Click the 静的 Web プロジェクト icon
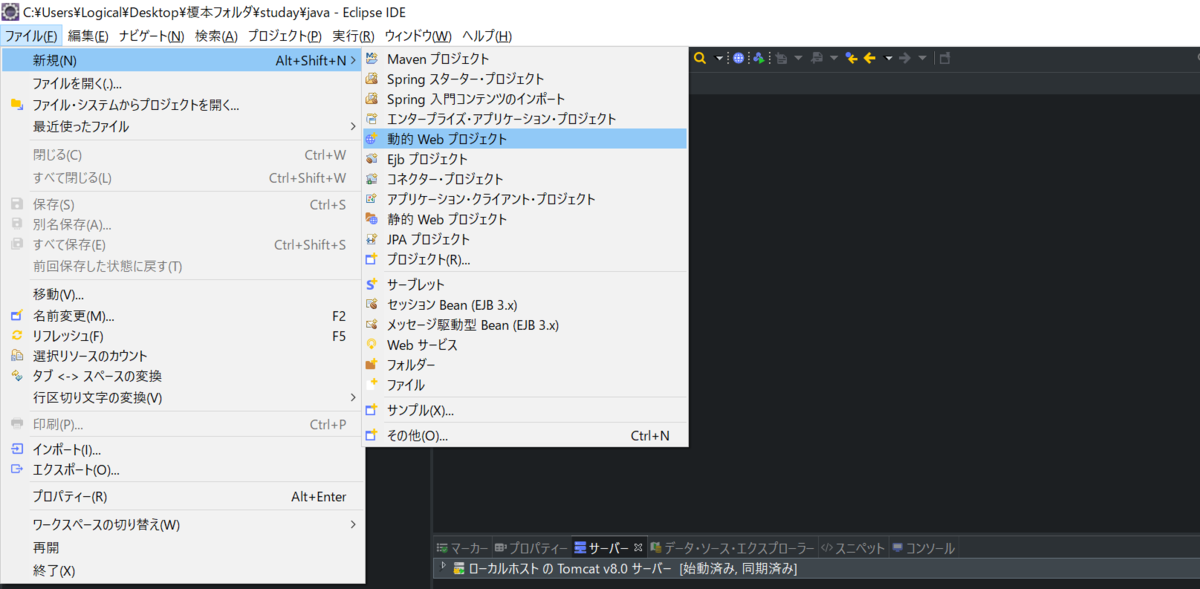1200x589 pixels. pyautogui.click(x=372, y=219)
